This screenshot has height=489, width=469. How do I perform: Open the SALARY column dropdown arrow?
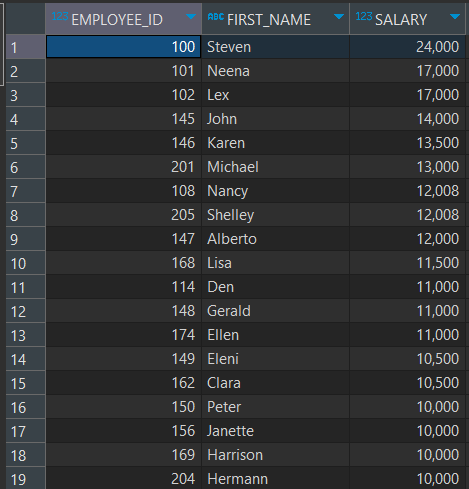tap(455, 17)
